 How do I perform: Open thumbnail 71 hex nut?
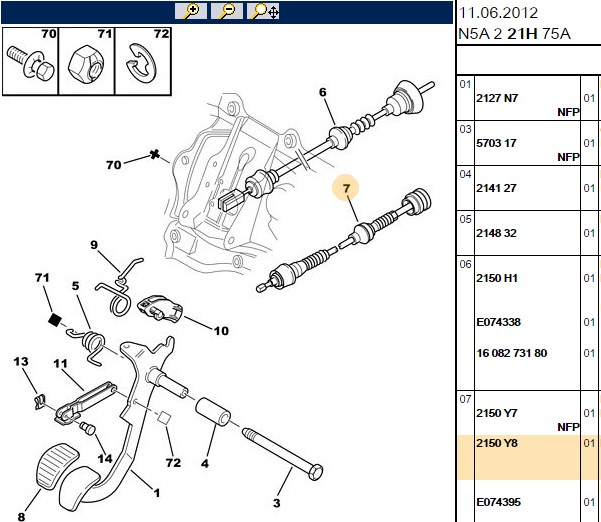(x=87, y=61)
